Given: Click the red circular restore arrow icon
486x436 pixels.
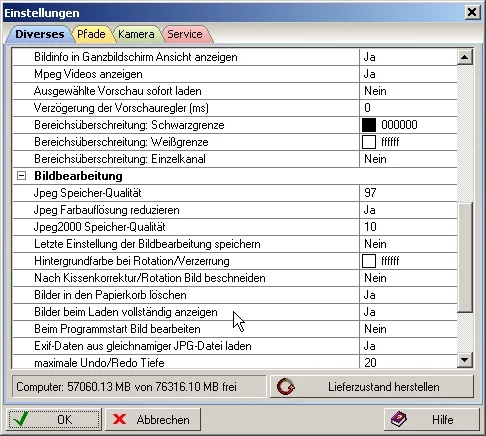Looking at the screenshot, I should [286, 387].
